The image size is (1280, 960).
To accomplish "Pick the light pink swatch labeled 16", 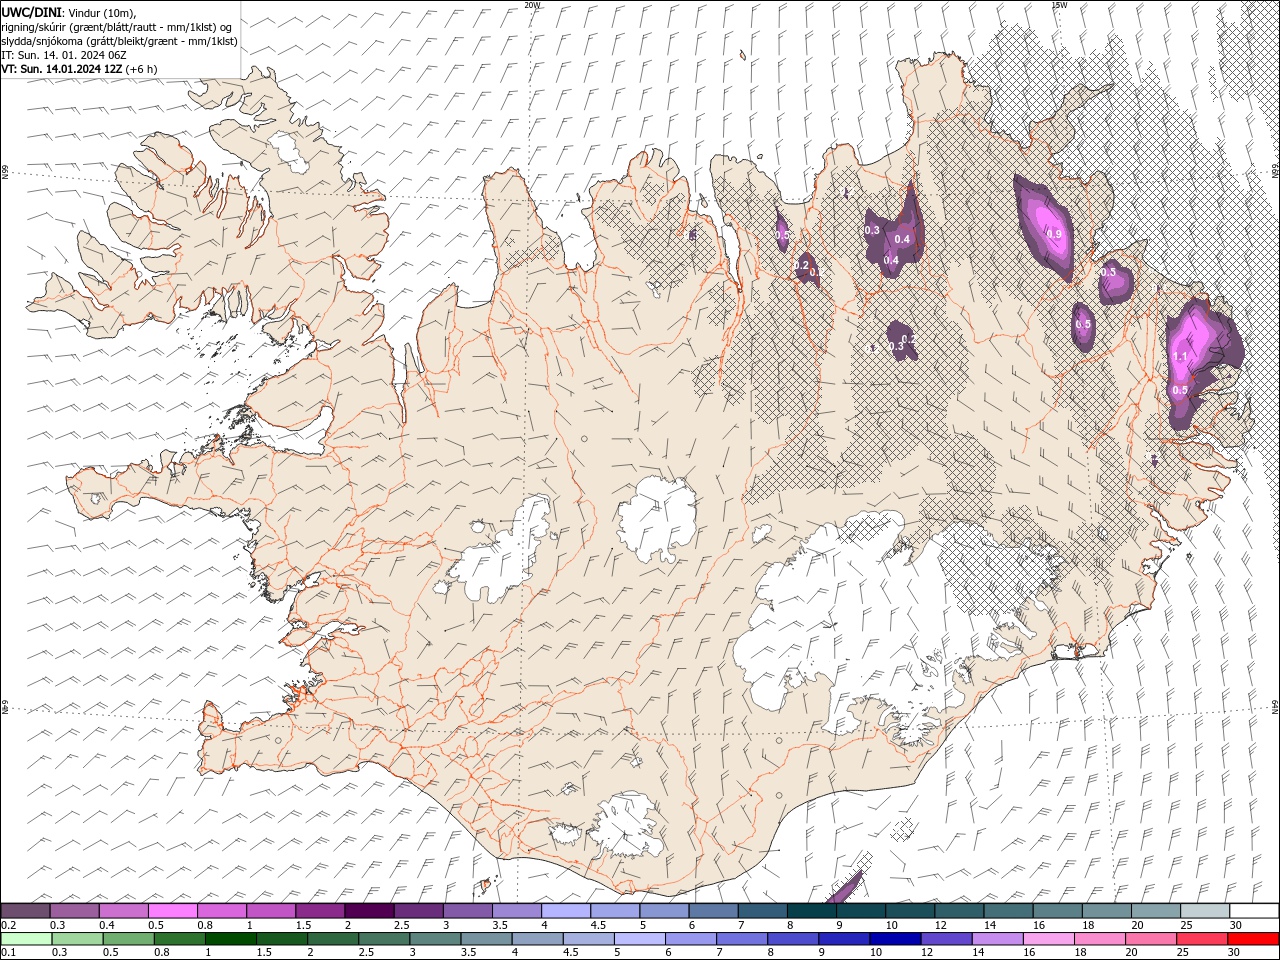I will pyautogui.click(x=1048, y=939).
